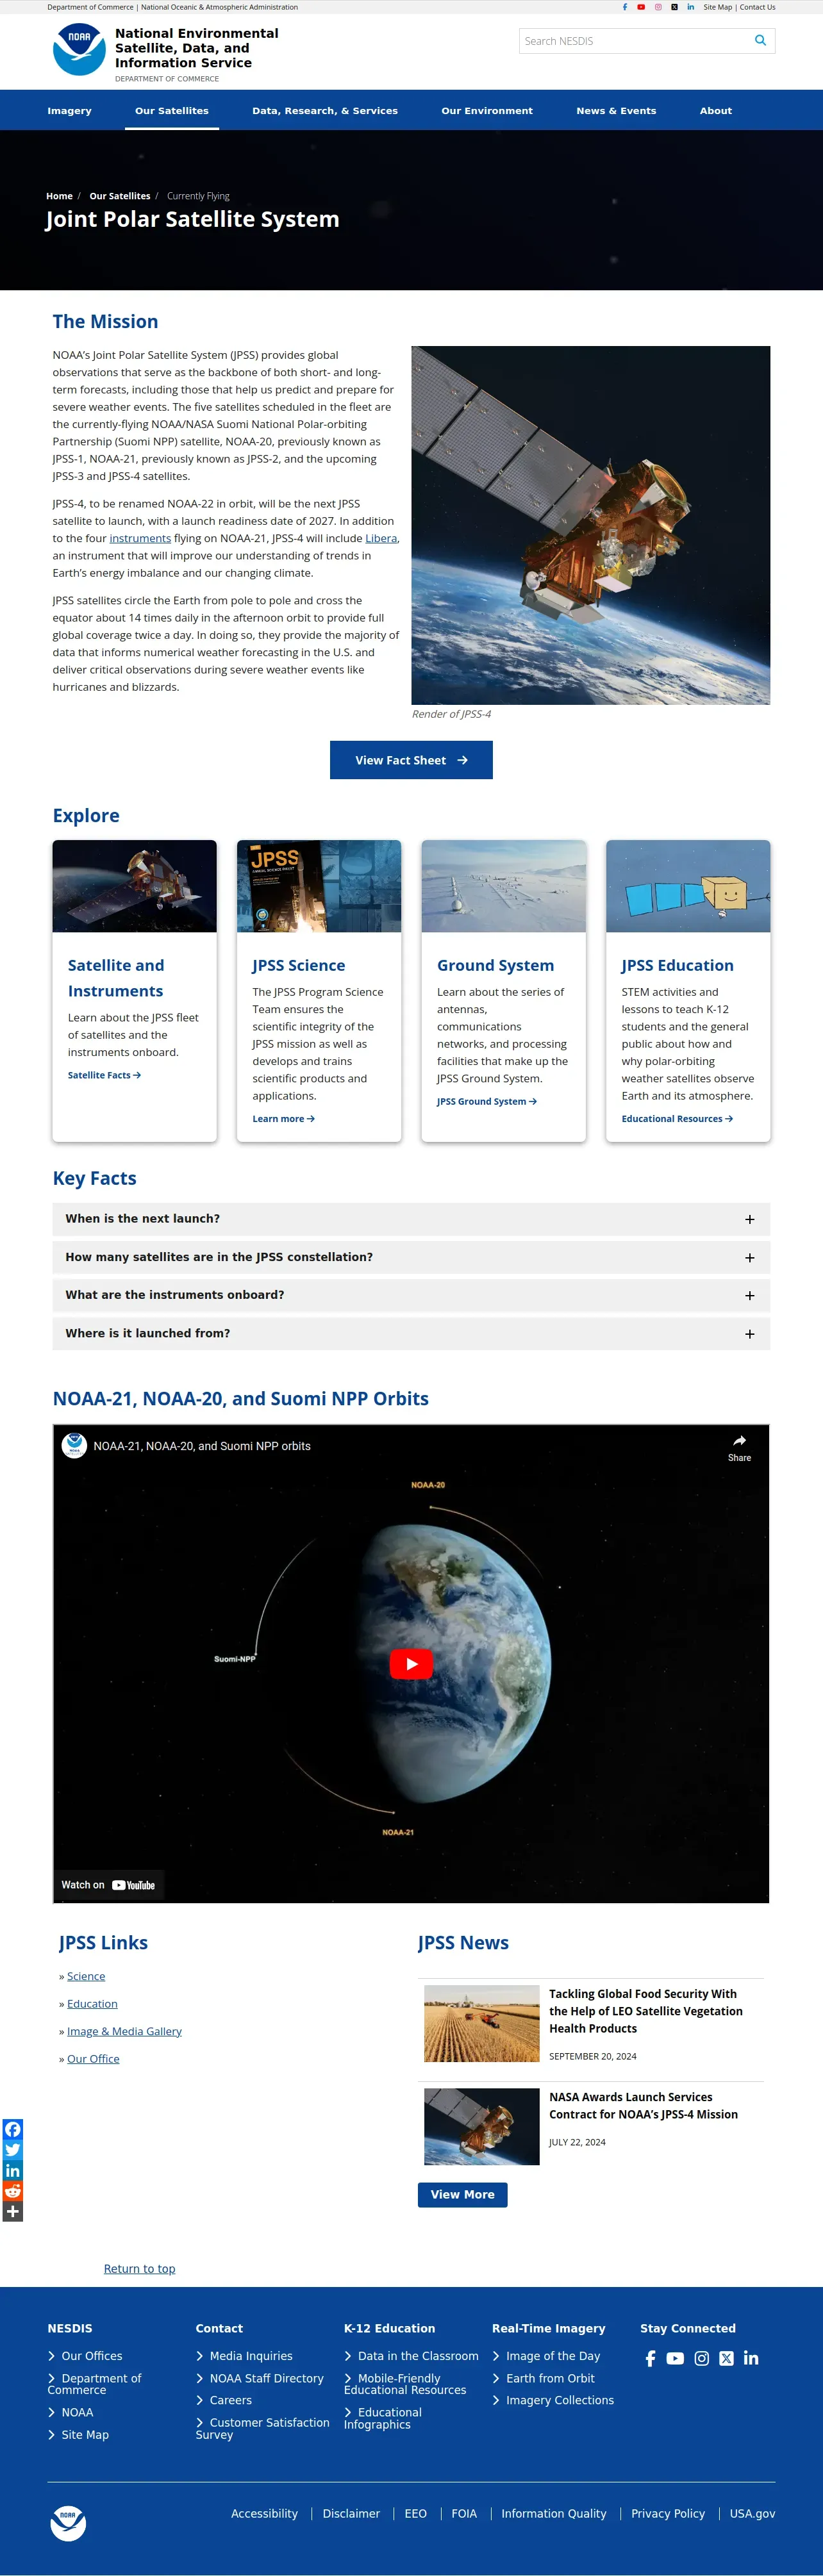Open the Educational Resources link

coord(677,1119)
